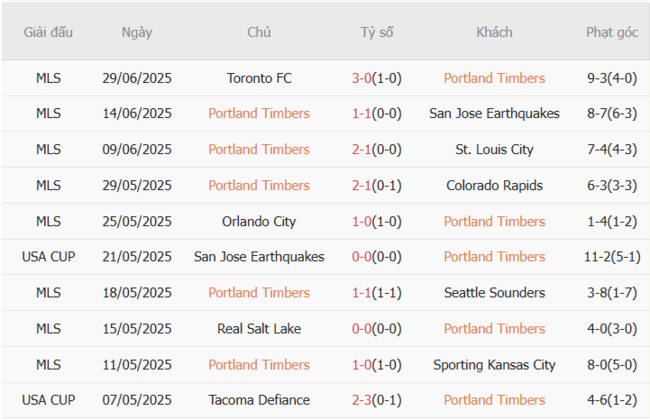
Task: Open the Toronto FC team link
Action: (x=259, y=78)
